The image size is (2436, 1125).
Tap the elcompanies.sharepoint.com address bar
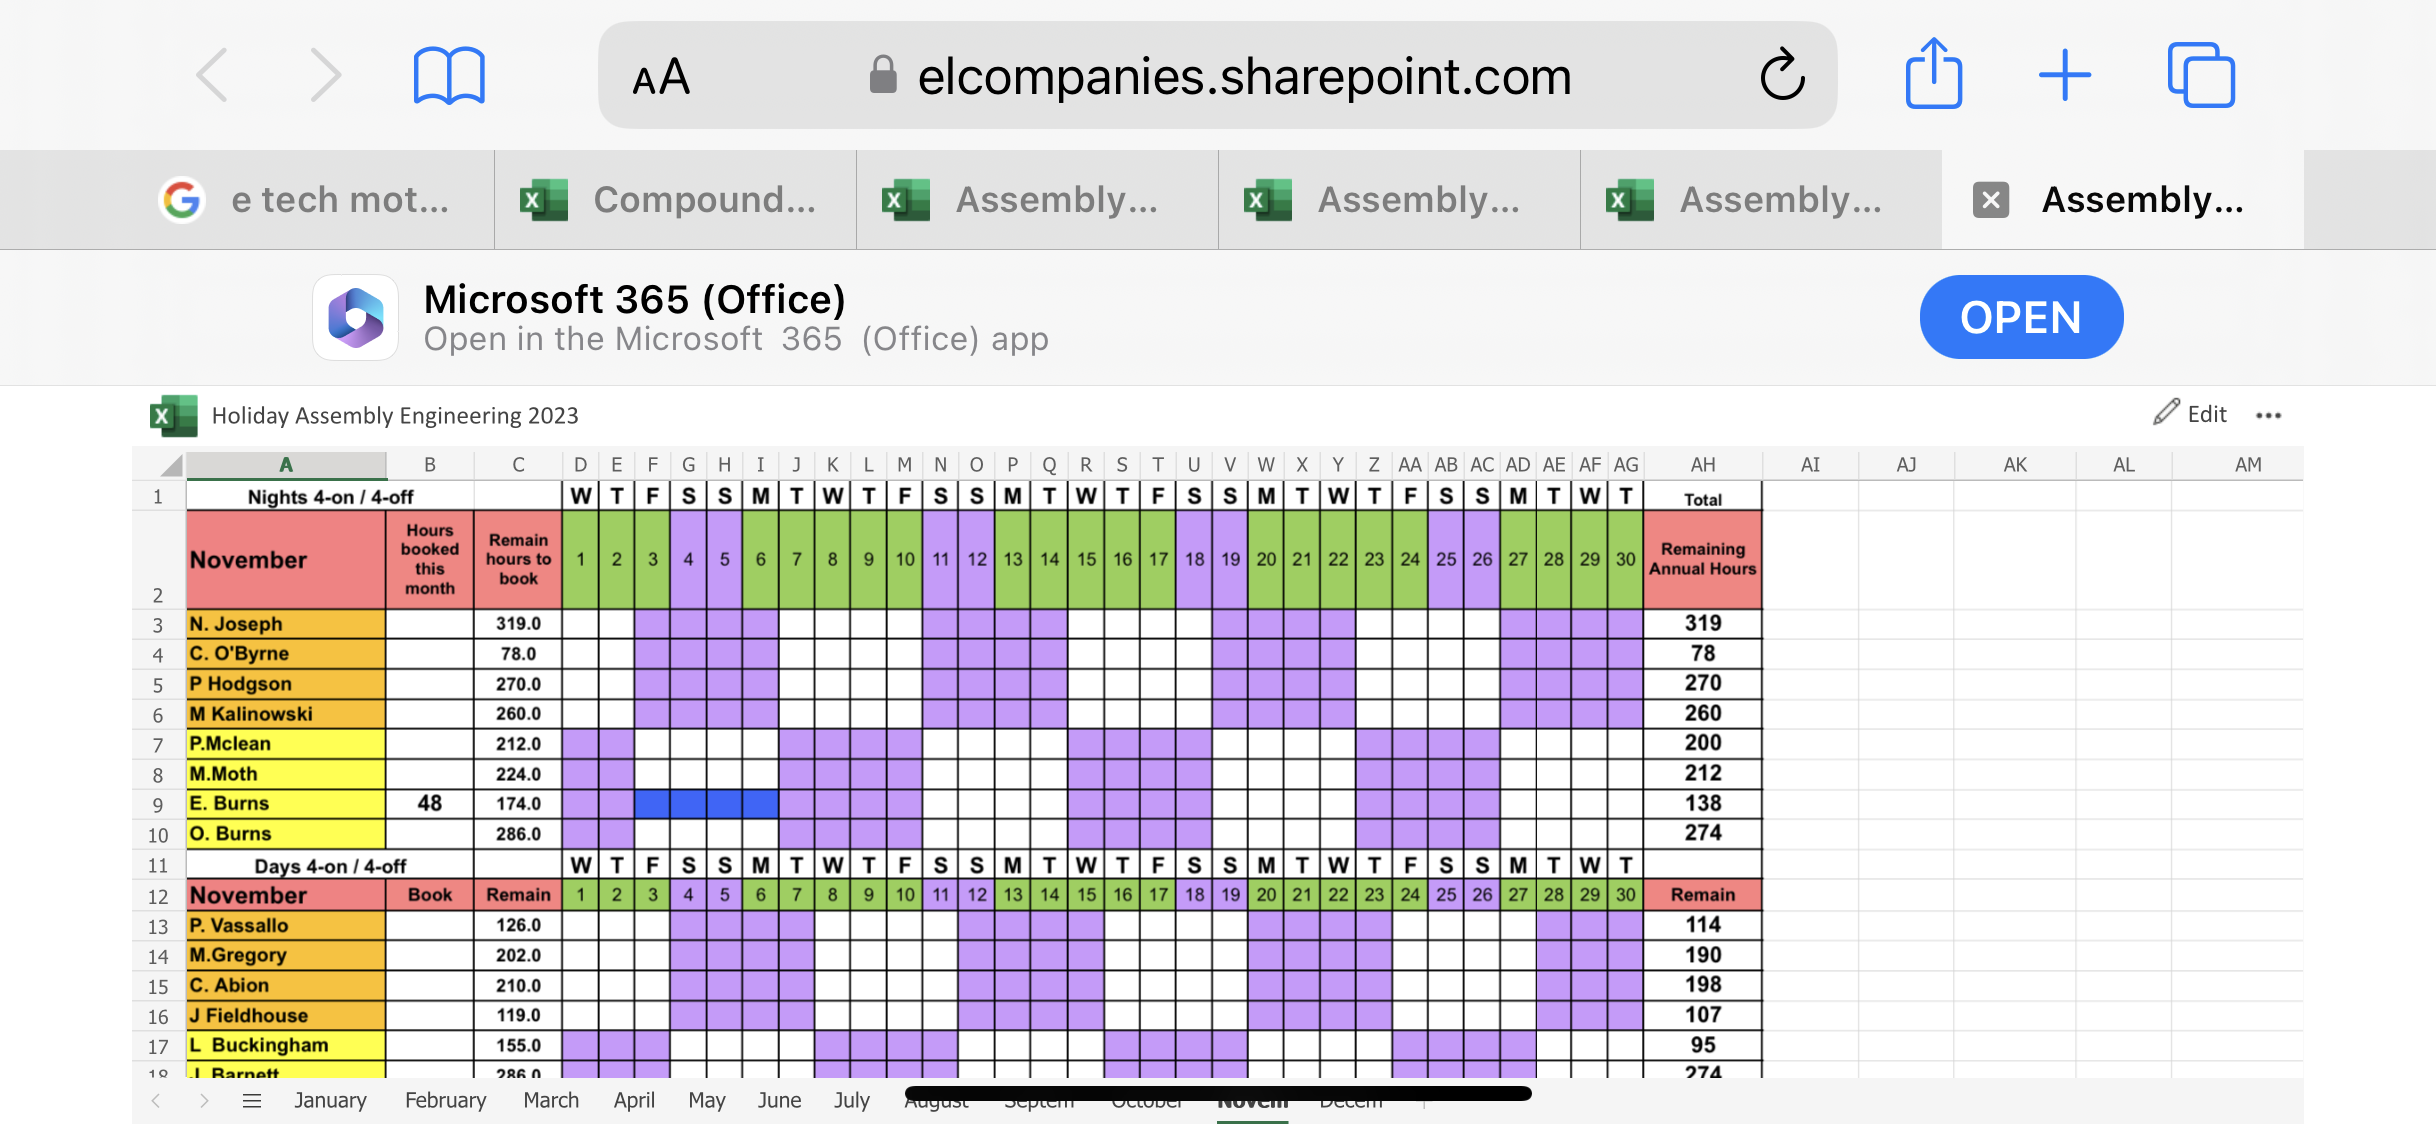[1243, 77]
